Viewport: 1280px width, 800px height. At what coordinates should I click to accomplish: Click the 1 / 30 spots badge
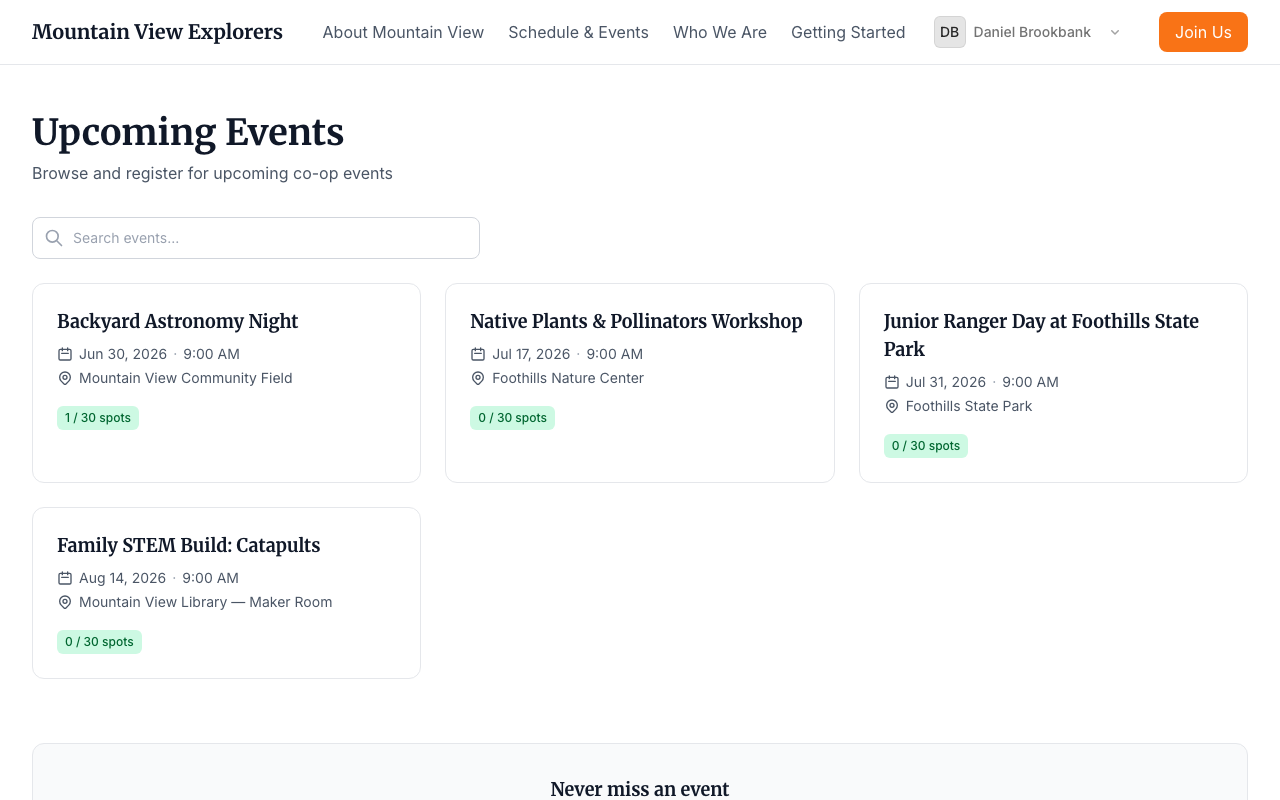[x=98, y=418]
